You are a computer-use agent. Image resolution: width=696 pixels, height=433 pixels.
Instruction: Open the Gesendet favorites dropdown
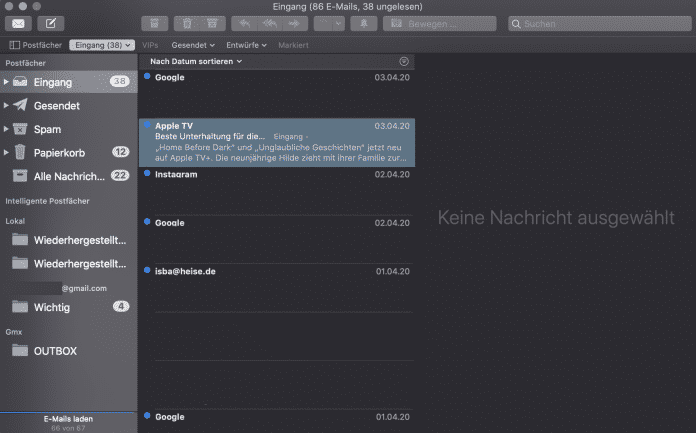tap(193, 45)
